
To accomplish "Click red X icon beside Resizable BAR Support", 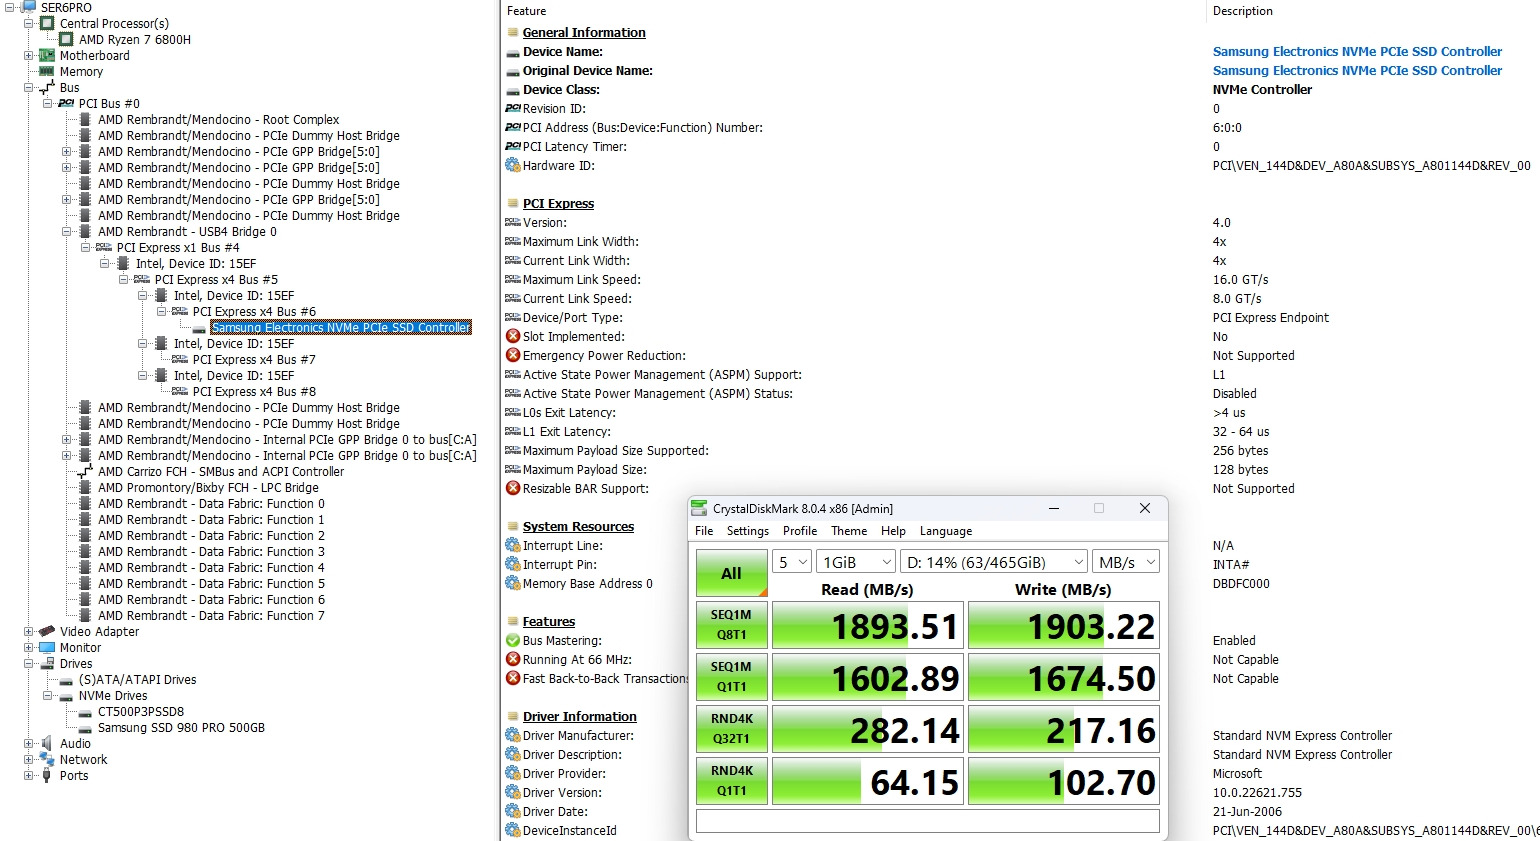I will tap(513, 488).
